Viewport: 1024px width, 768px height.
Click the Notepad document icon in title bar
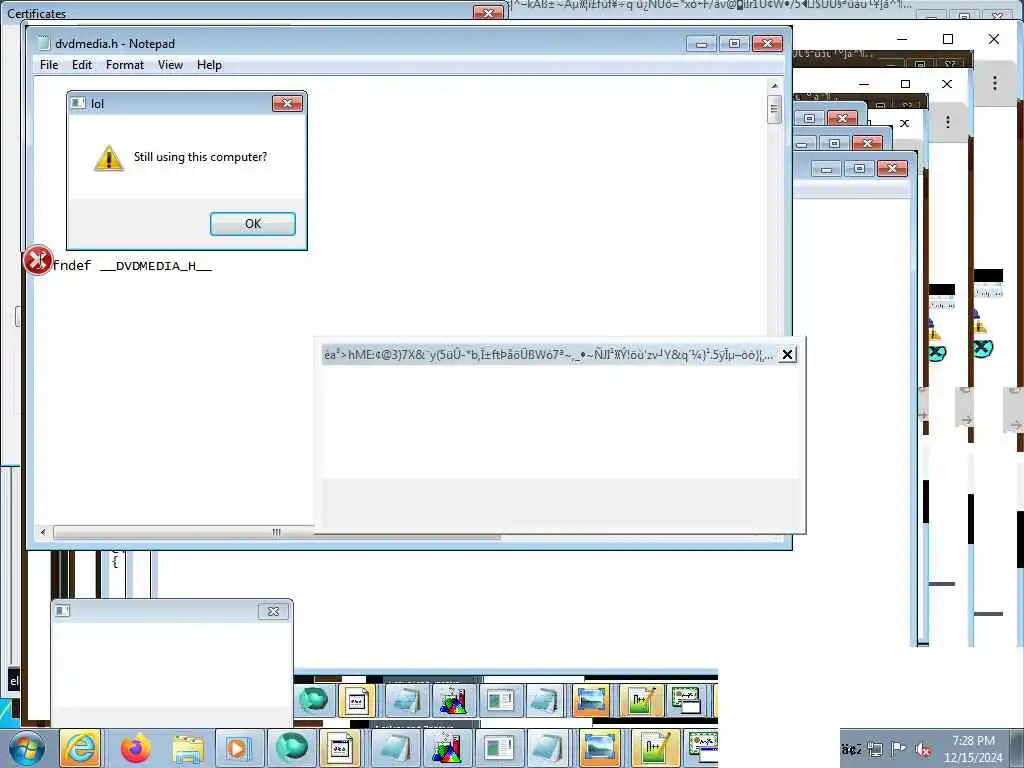point(44,43)
